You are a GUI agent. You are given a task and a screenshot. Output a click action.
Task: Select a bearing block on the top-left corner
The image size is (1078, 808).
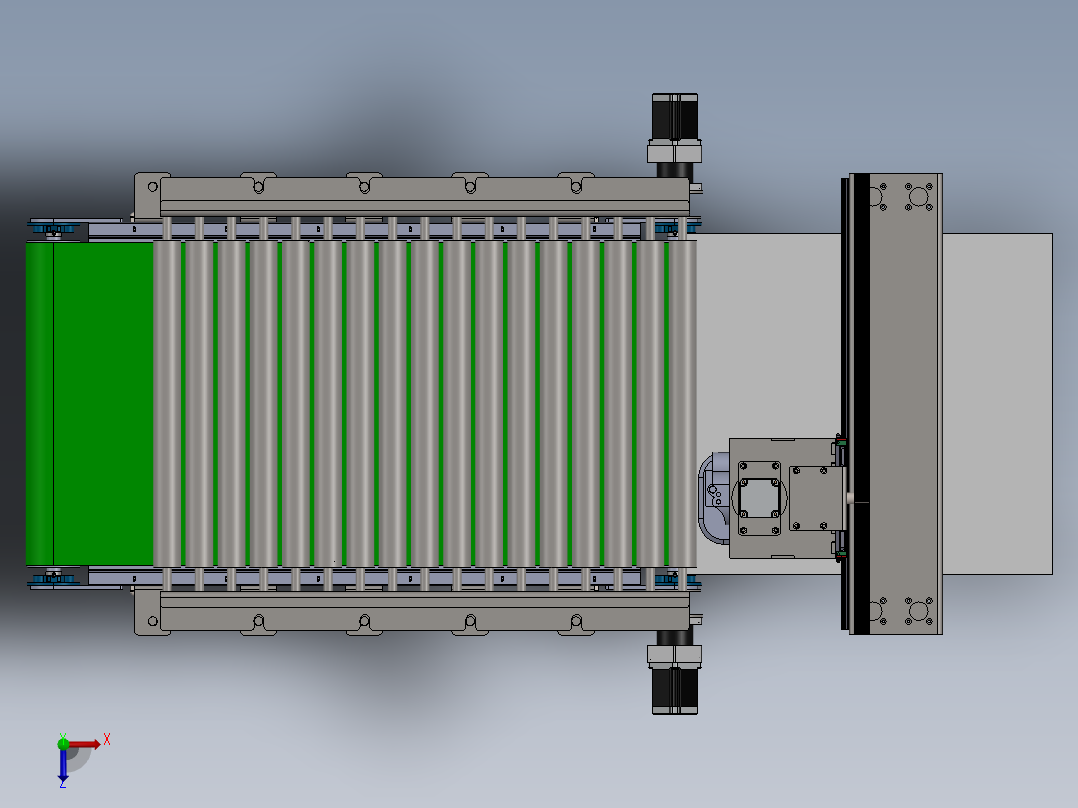pos(55,227)
